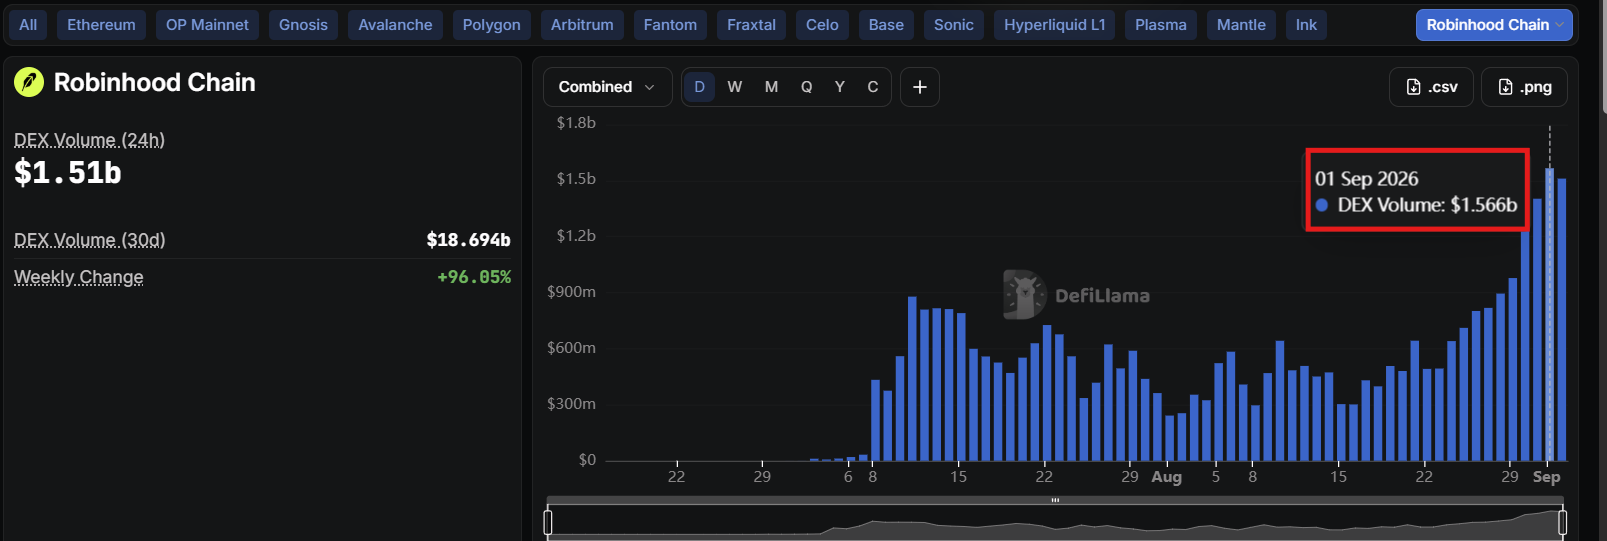Download the chart data as .csv
The width and height of the screenshot is (1607, 541).
coord(1431,87)
